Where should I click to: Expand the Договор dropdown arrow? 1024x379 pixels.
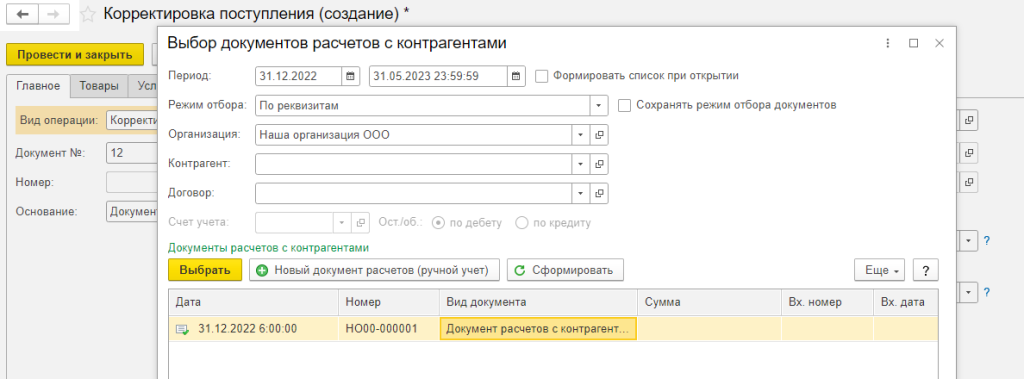coord(581,193)
